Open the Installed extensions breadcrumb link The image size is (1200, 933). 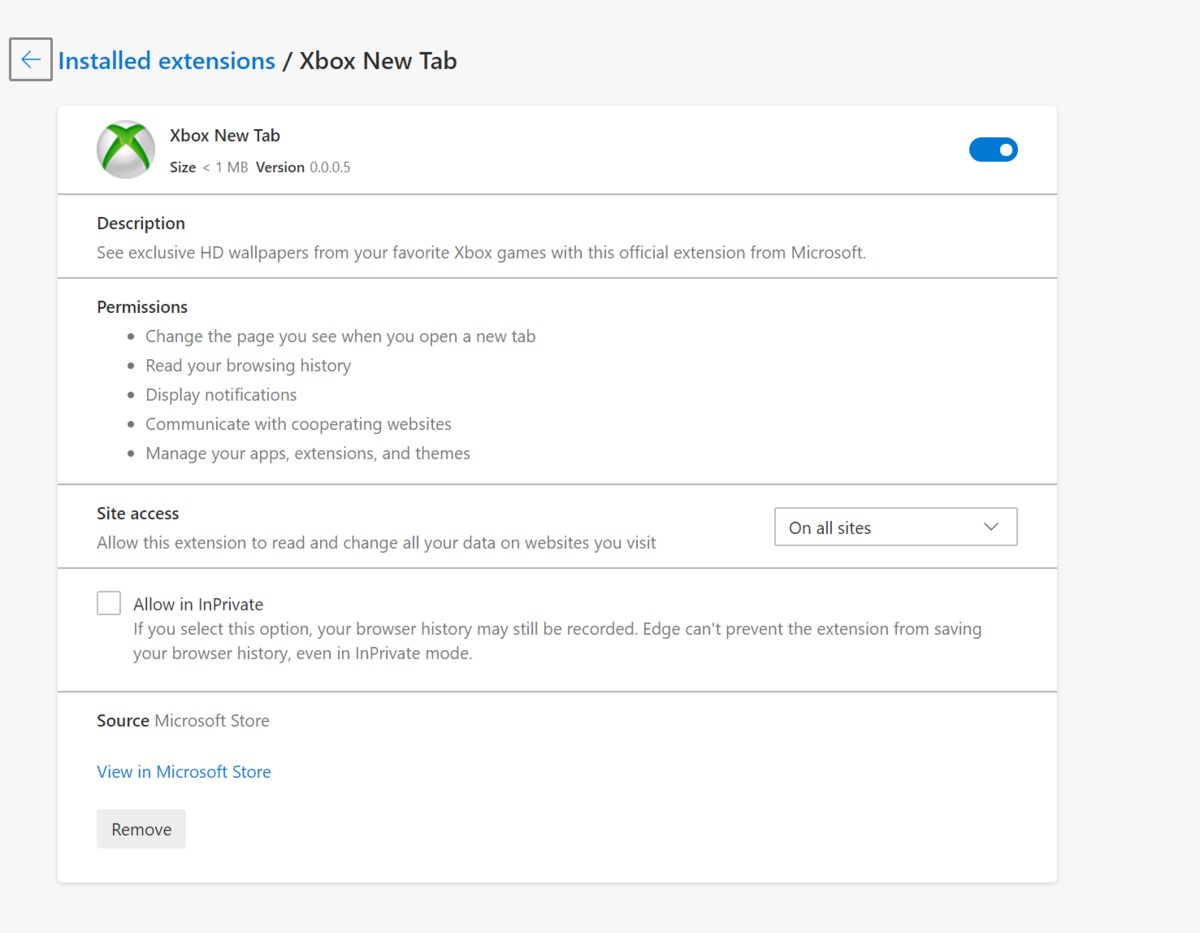(166, 61)
